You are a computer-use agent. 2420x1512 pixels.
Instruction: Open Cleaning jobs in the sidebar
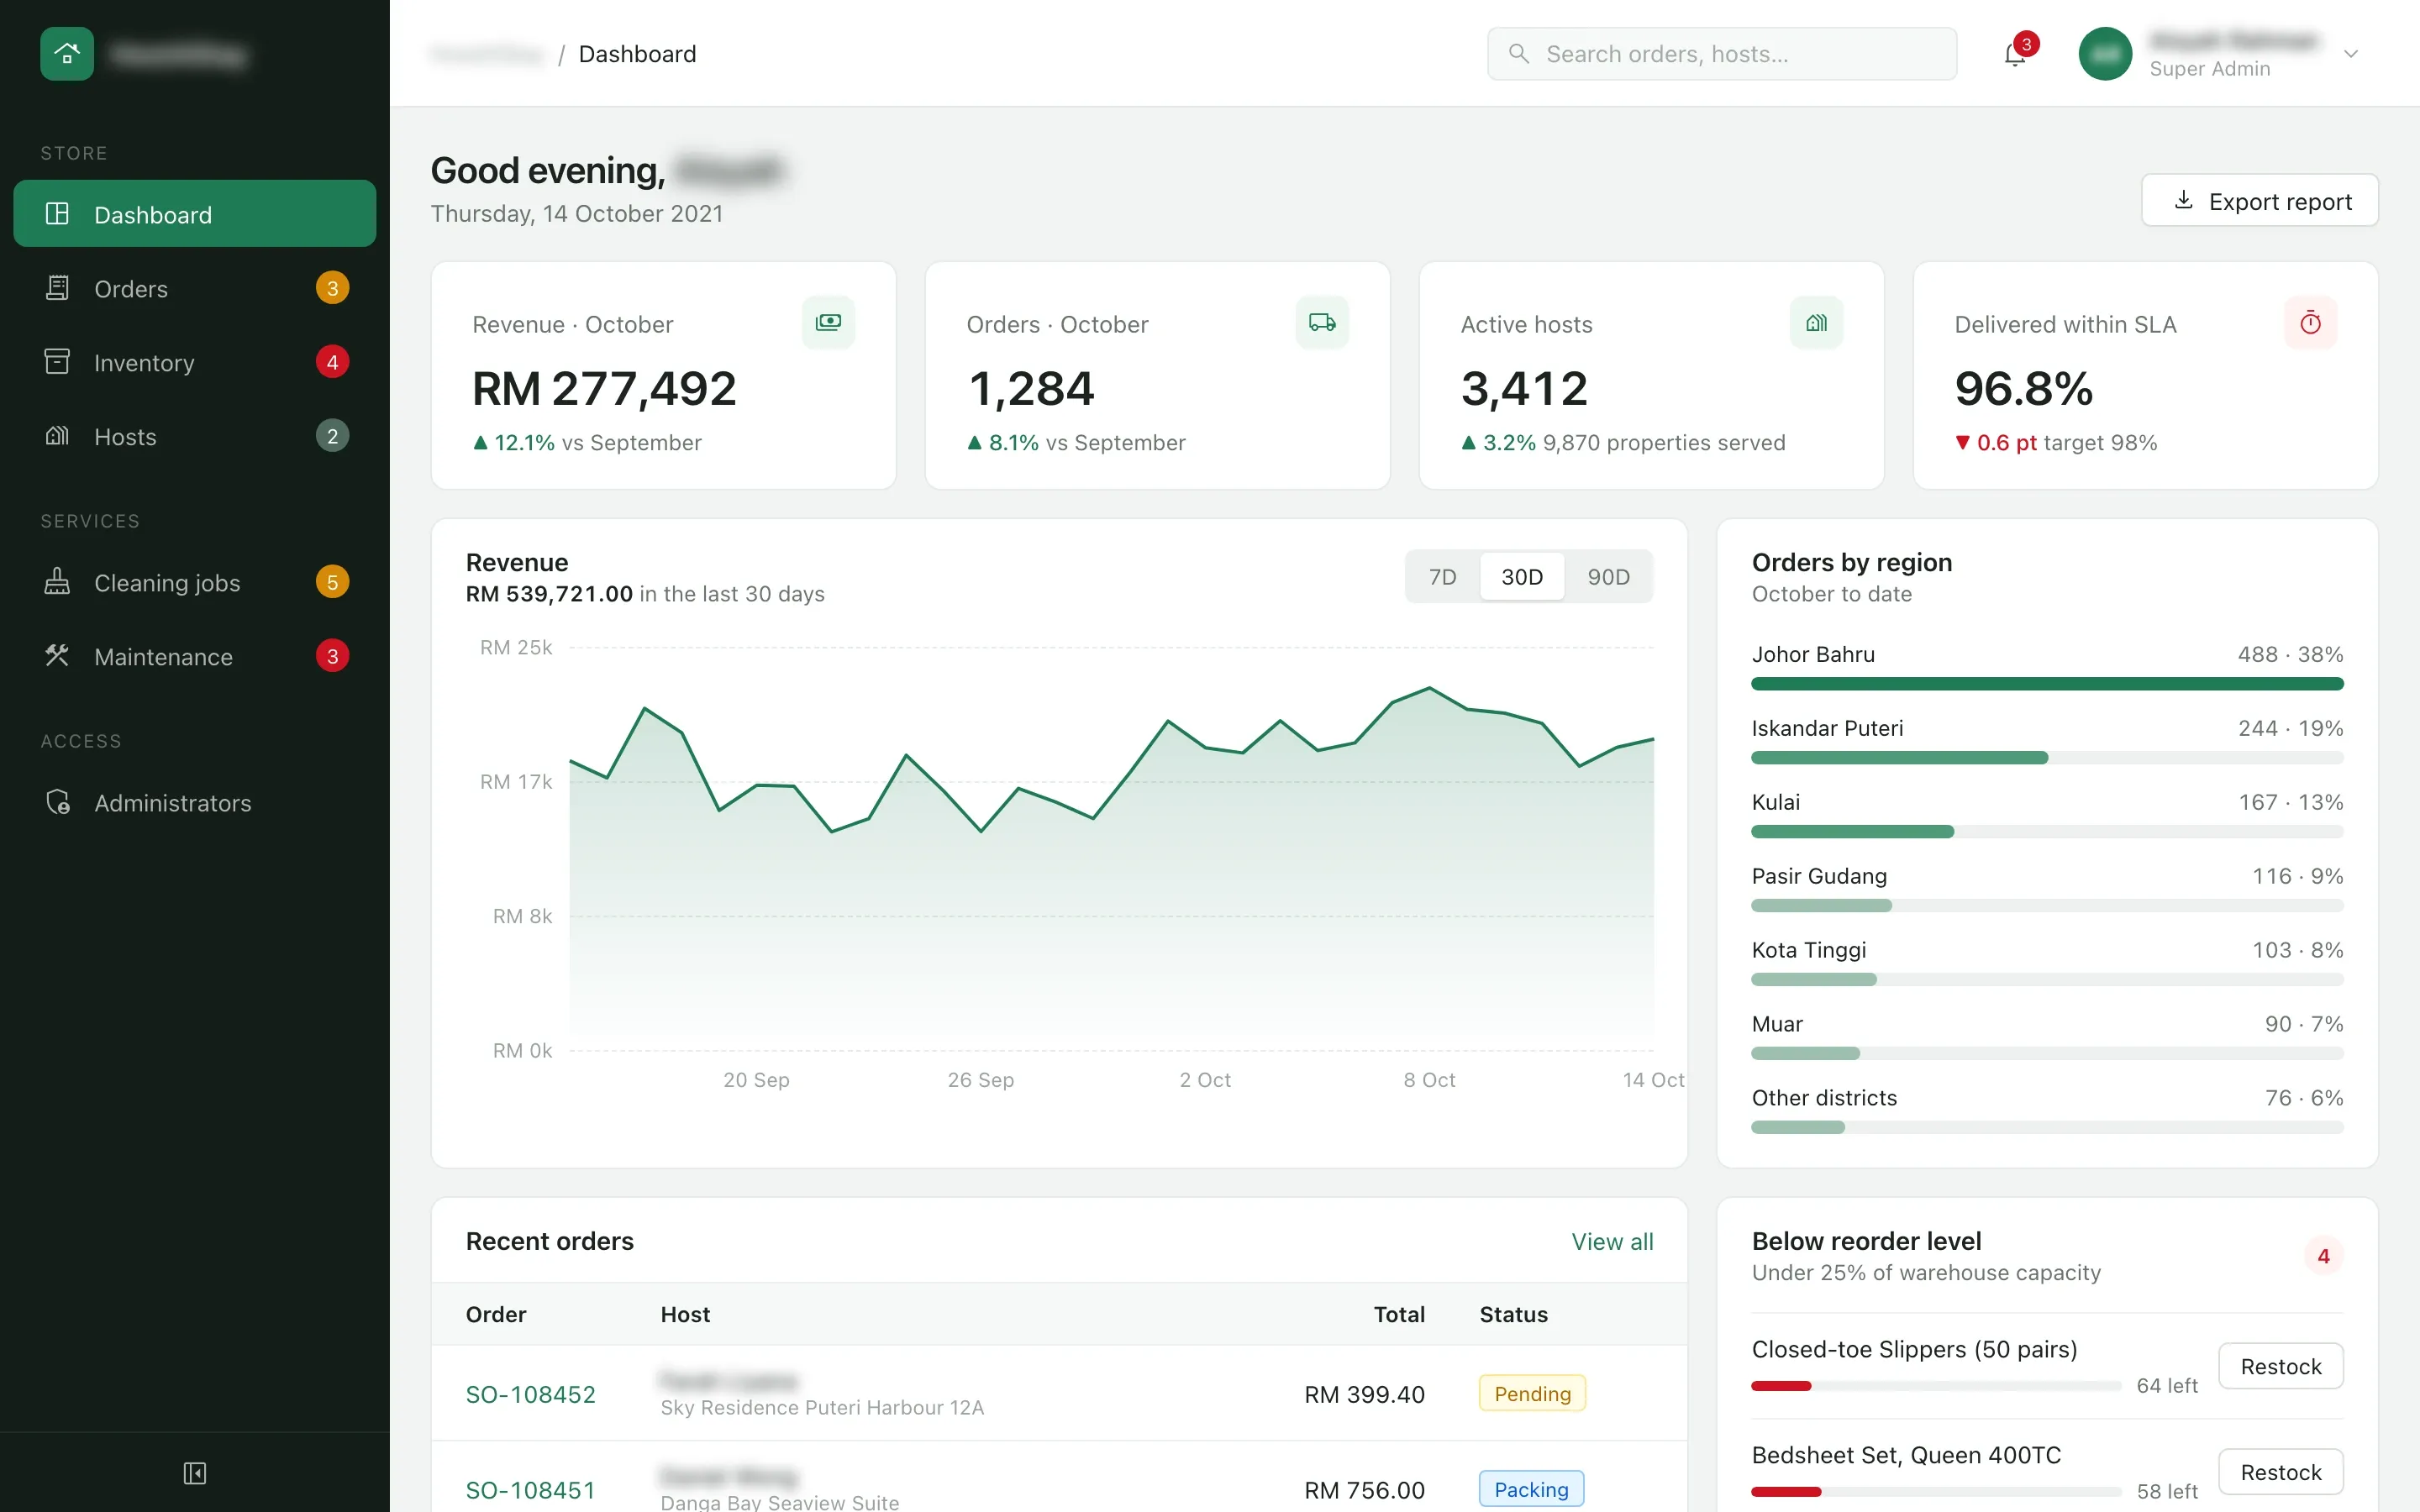coord(195,583)
